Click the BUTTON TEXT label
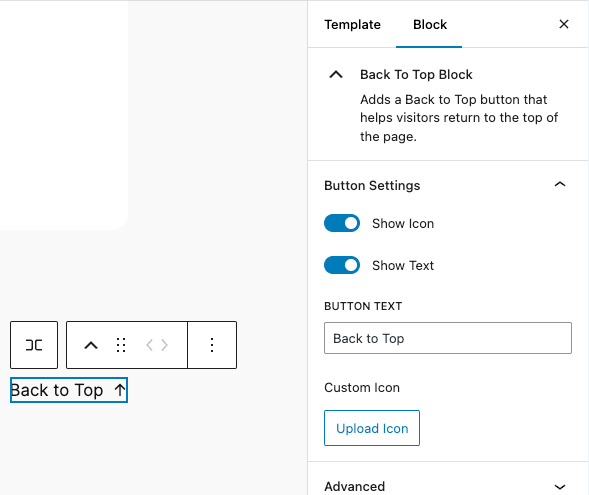 pos(363,306)
